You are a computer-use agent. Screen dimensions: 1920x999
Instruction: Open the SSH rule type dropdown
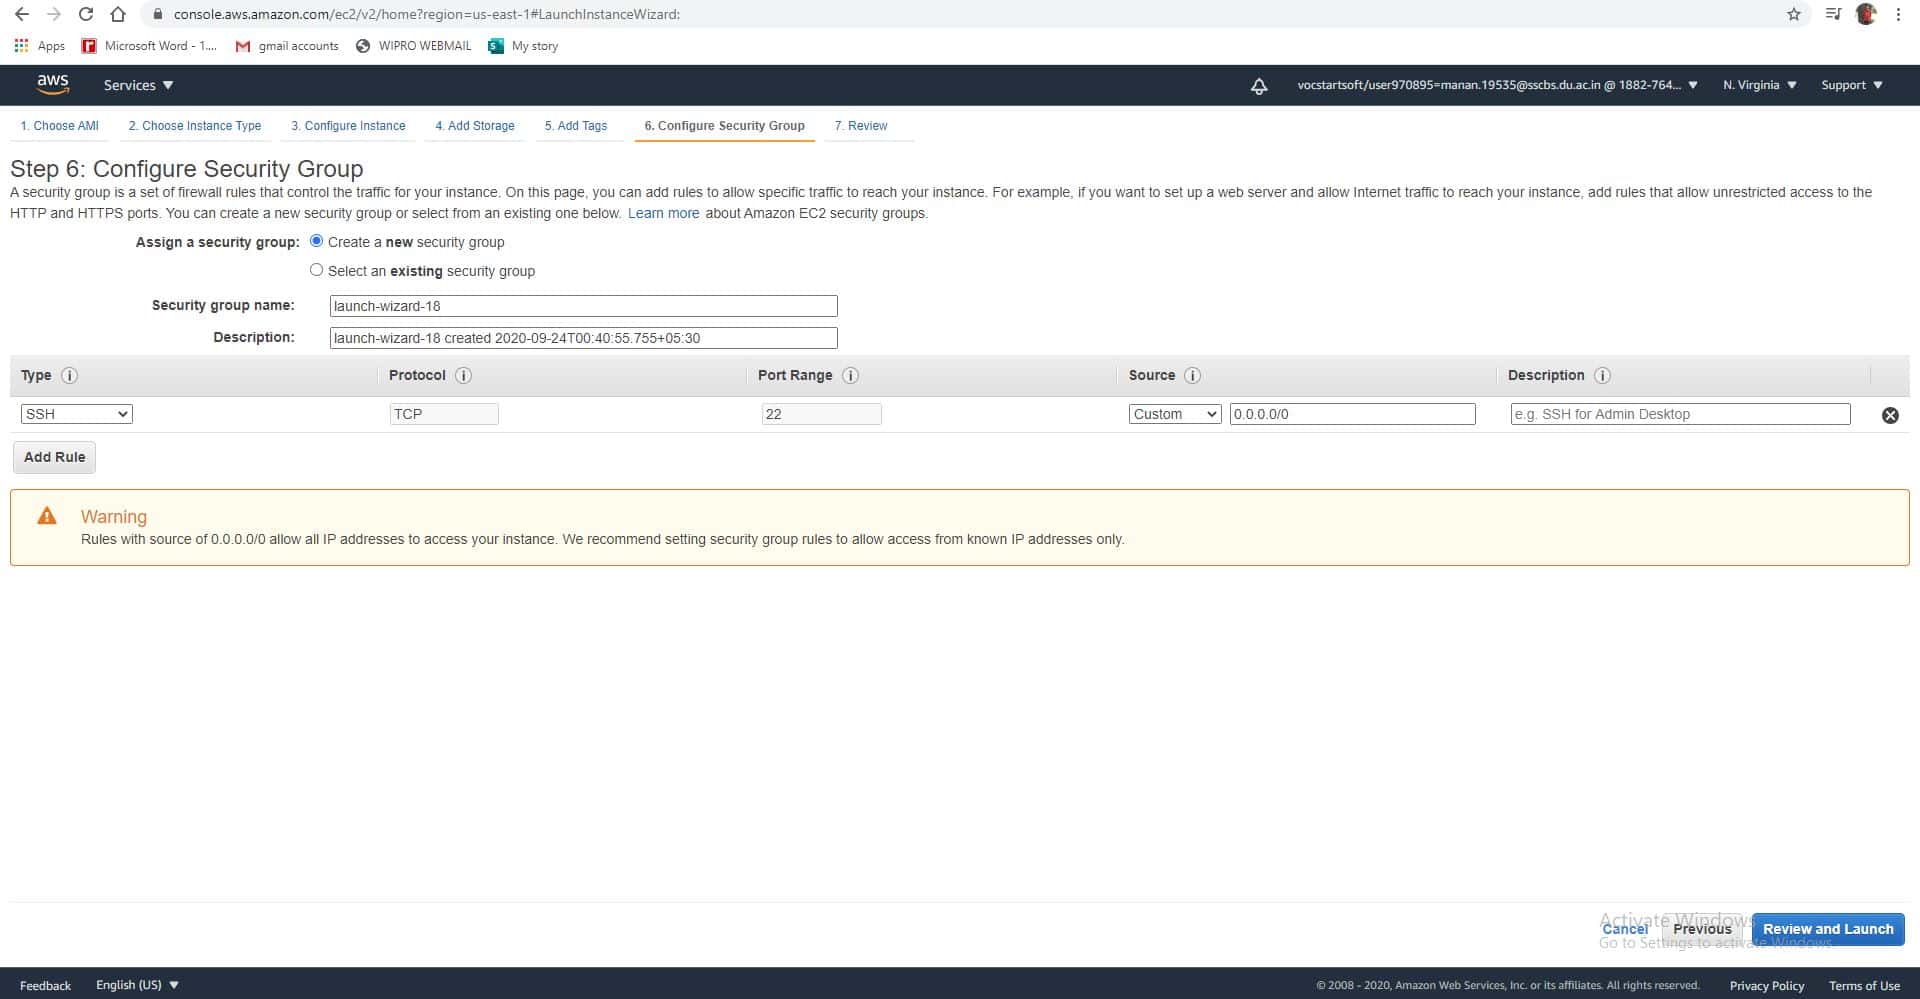tap(77, 414)
